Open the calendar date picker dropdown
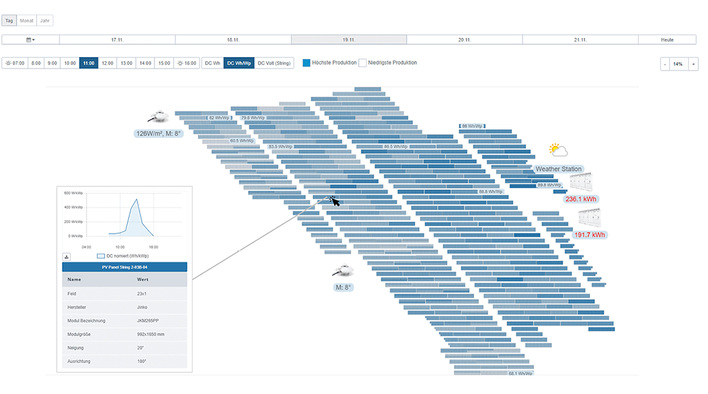Image resolution: width=708 pixels, height=394 pixels. coord(30,40)
